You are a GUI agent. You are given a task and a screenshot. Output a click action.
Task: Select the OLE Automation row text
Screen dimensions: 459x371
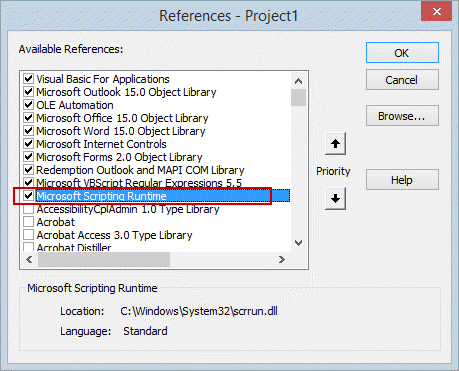(x=75, y=105)
